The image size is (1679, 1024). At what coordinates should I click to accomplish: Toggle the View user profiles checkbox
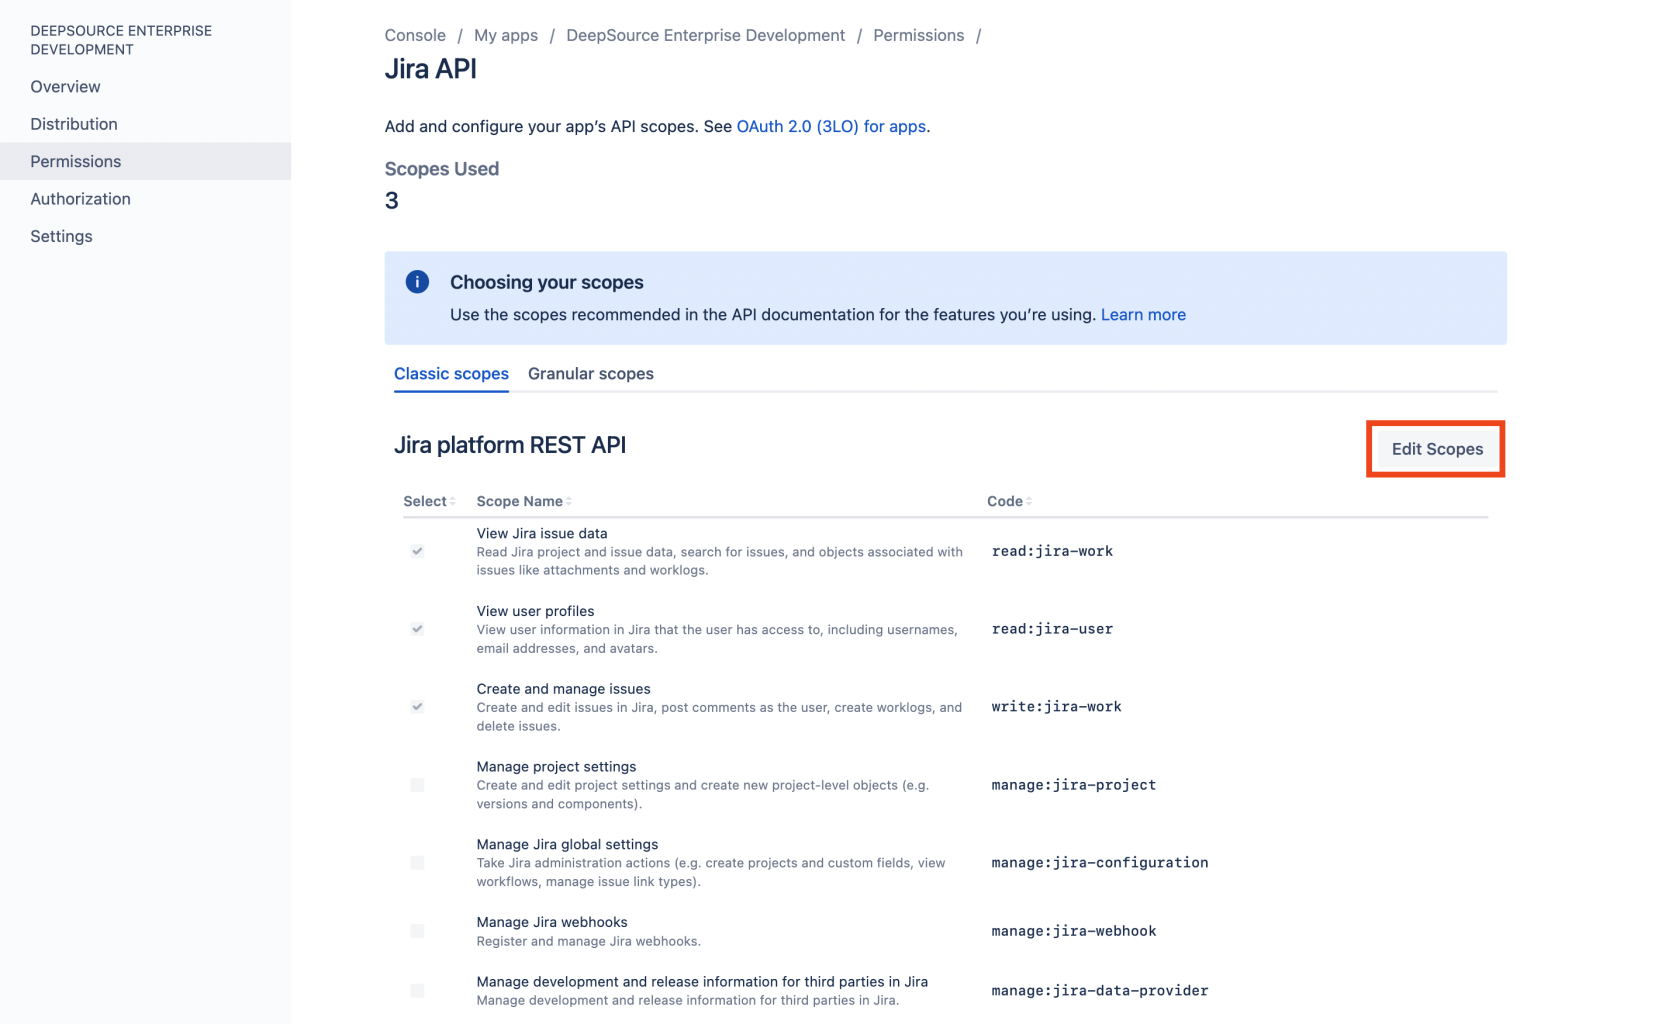coord(417,629)
